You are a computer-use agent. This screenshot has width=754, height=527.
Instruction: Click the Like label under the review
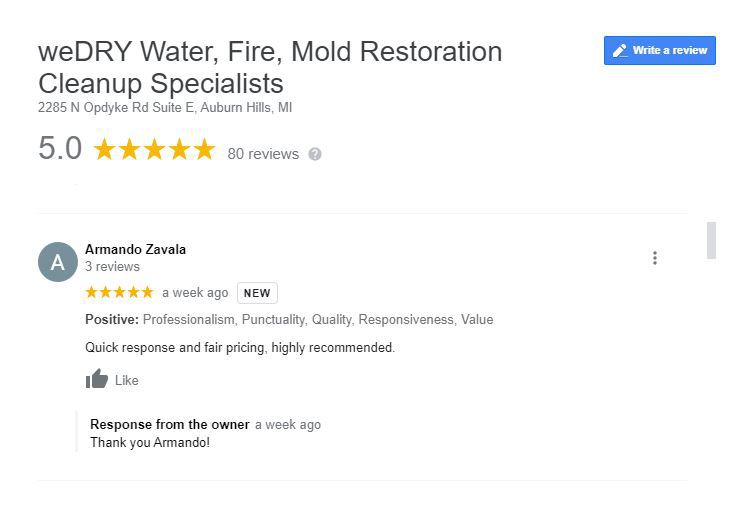(x=126, y=380)
